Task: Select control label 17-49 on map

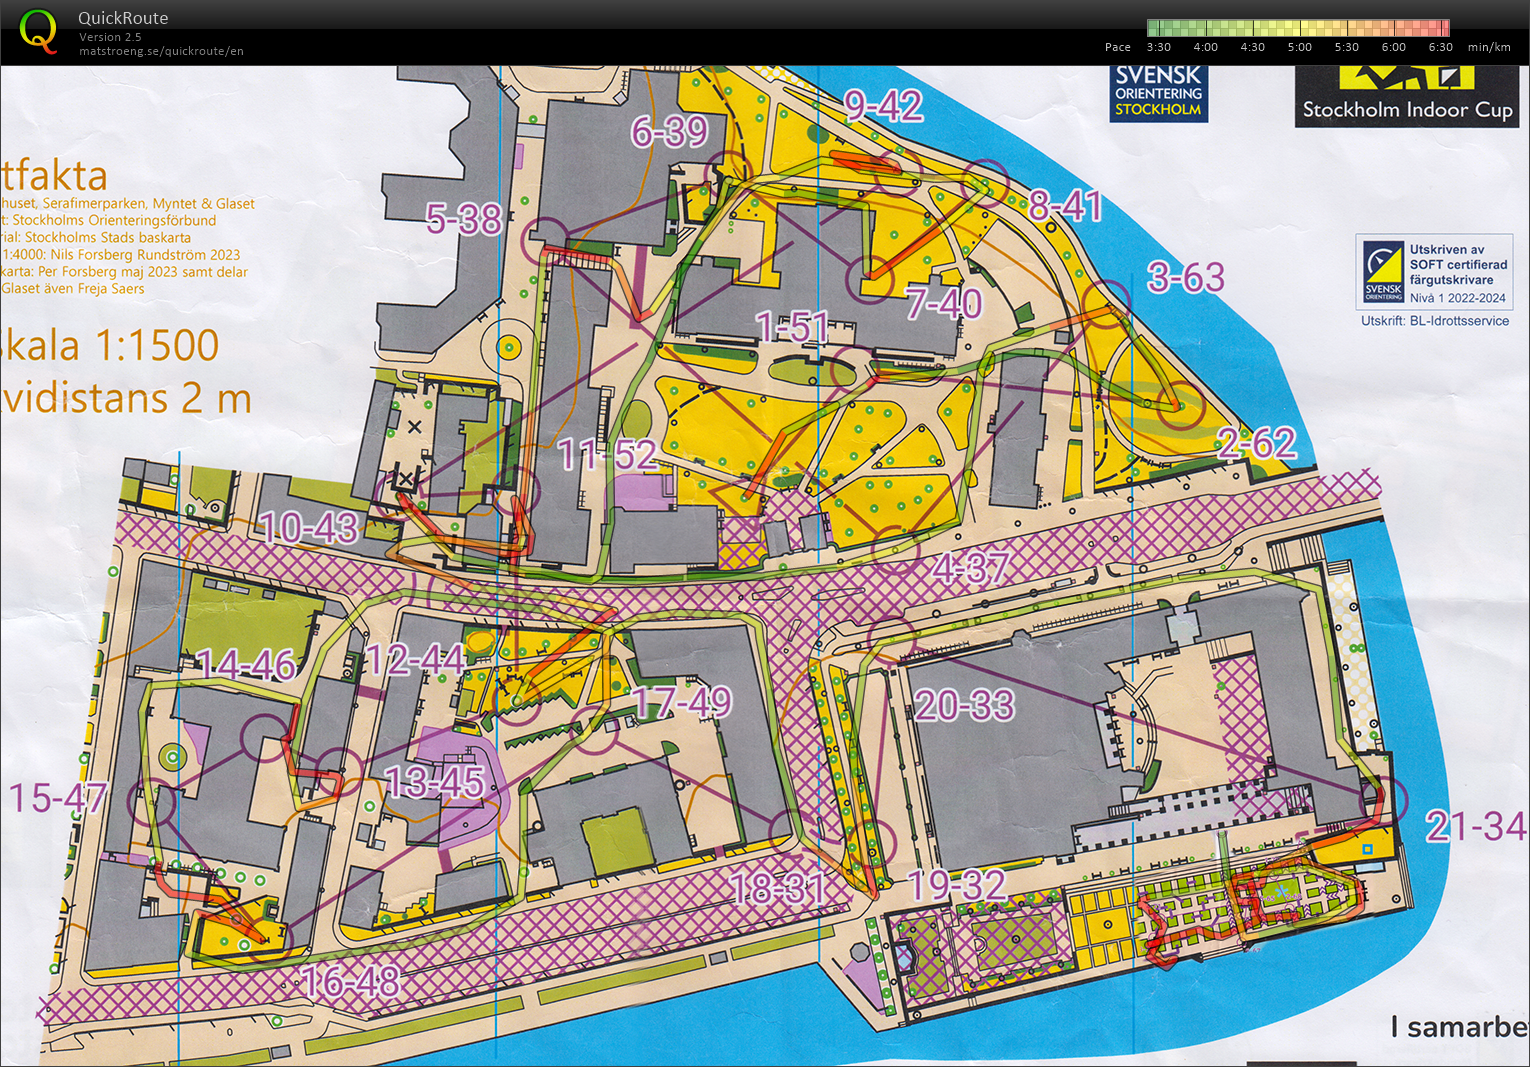Action: pyautogui.click(x=682, y=702)
